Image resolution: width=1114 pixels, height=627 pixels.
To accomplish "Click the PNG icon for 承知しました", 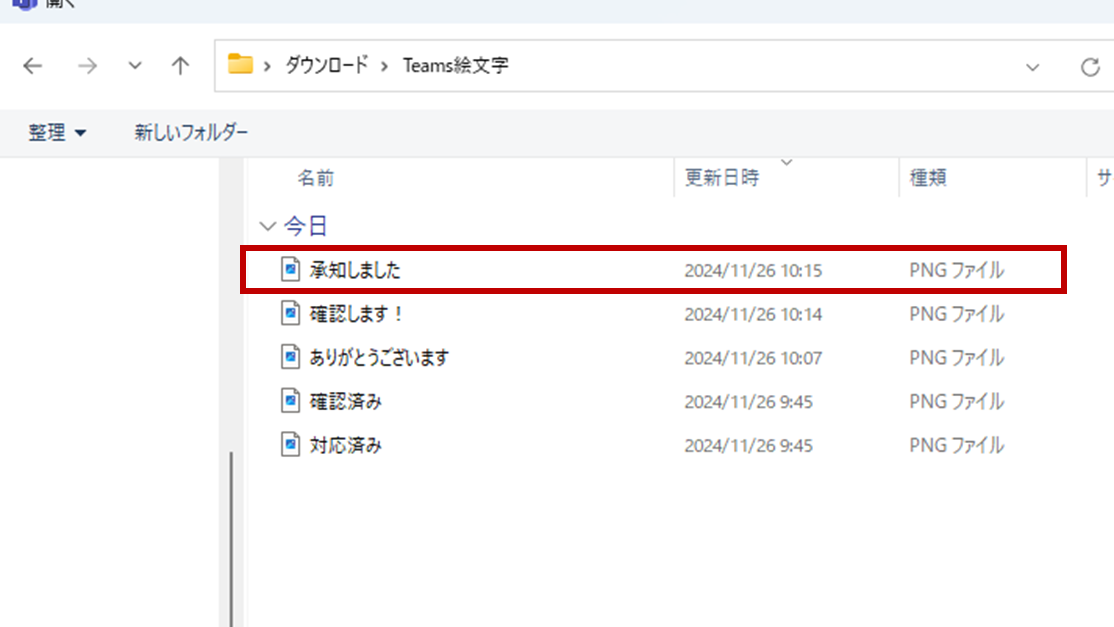I will [290, 270].
